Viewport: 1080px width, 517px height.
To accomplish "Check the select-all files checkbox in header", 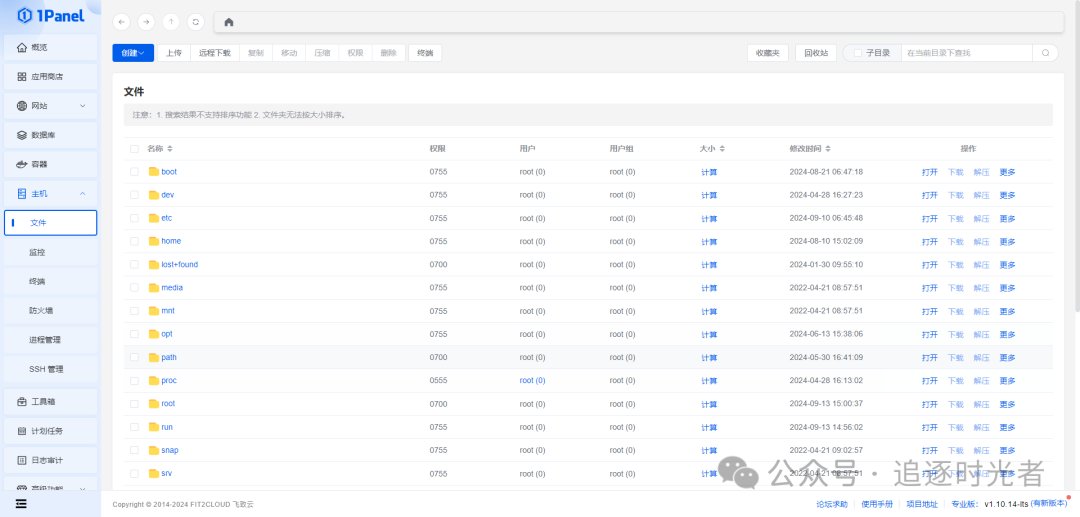I will (x=134, y=149).
